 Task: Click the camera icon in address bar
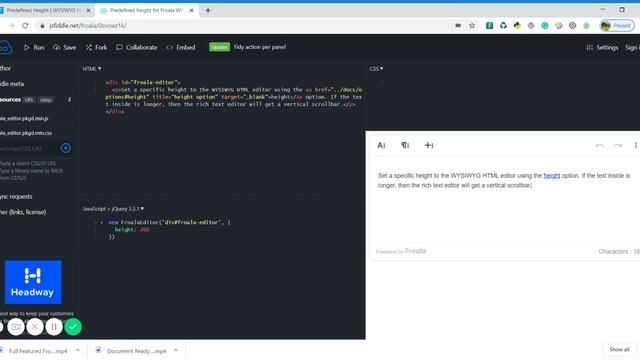tap(458, 25)
